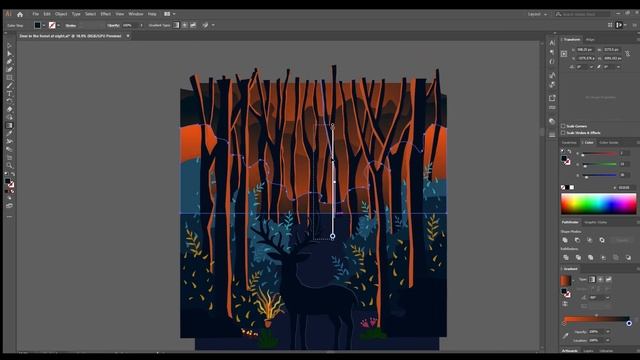The width and height of the screenshot is (640, 360).
Task: Open control bar Stroke color dropdown
Action: tap(58, 25)
